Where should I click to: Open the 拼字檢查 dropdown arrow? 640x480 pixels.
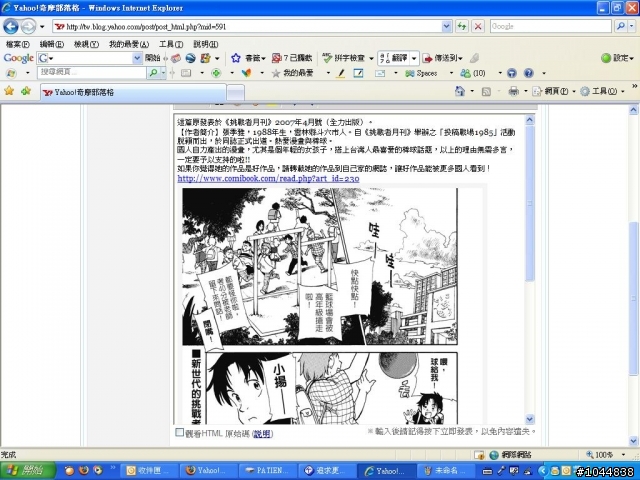pyautogui.click(x=371, y=58)
